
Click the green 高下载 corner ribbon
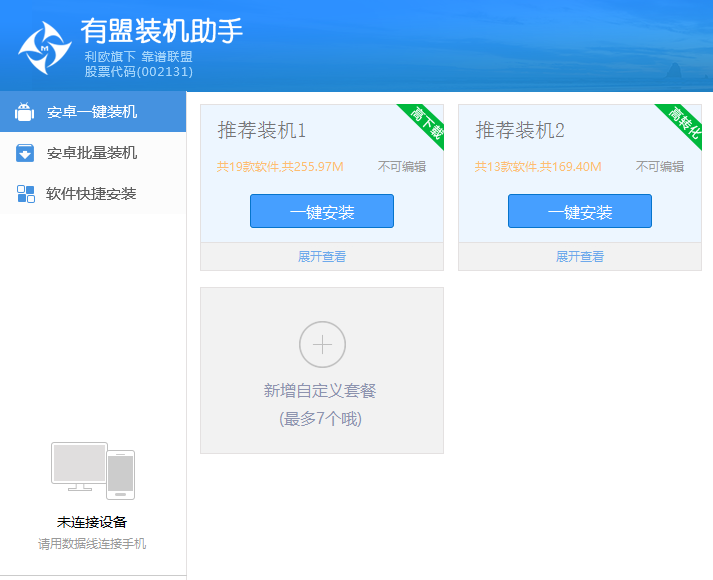click(424, 124)
